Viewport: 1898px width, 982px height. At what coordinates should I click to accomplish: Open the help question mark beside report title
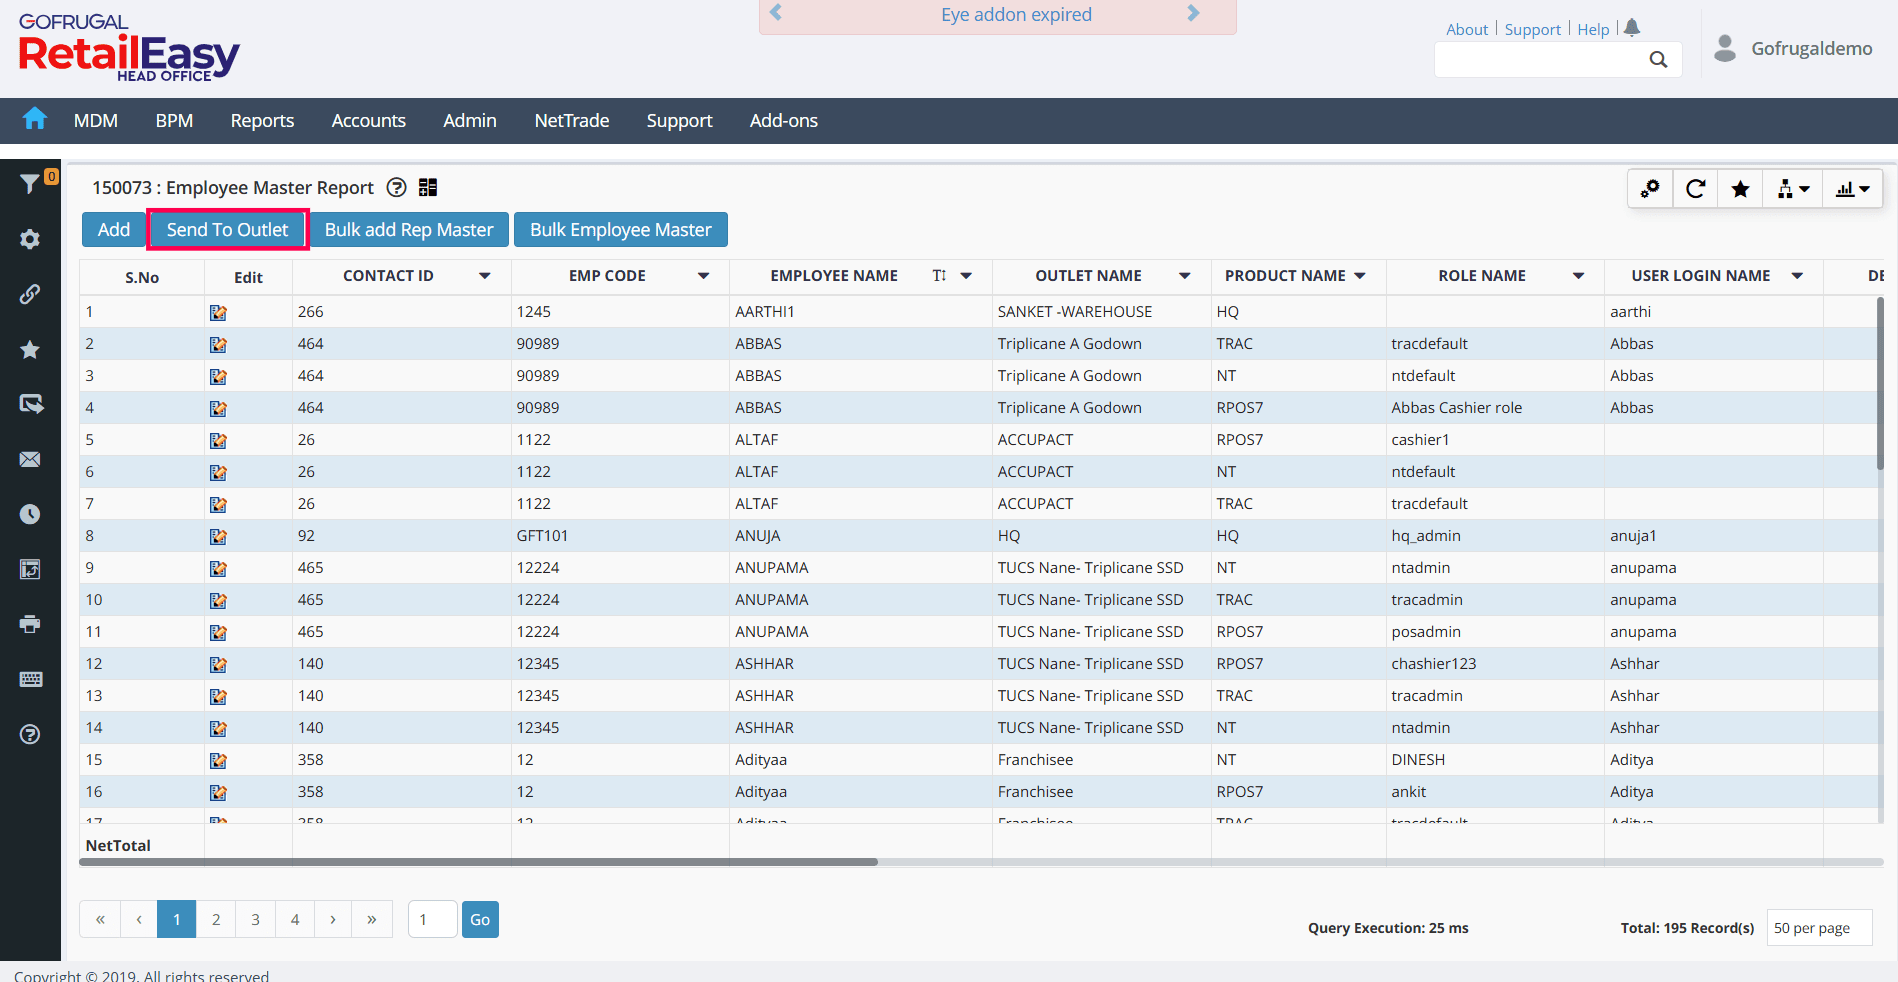397,188
